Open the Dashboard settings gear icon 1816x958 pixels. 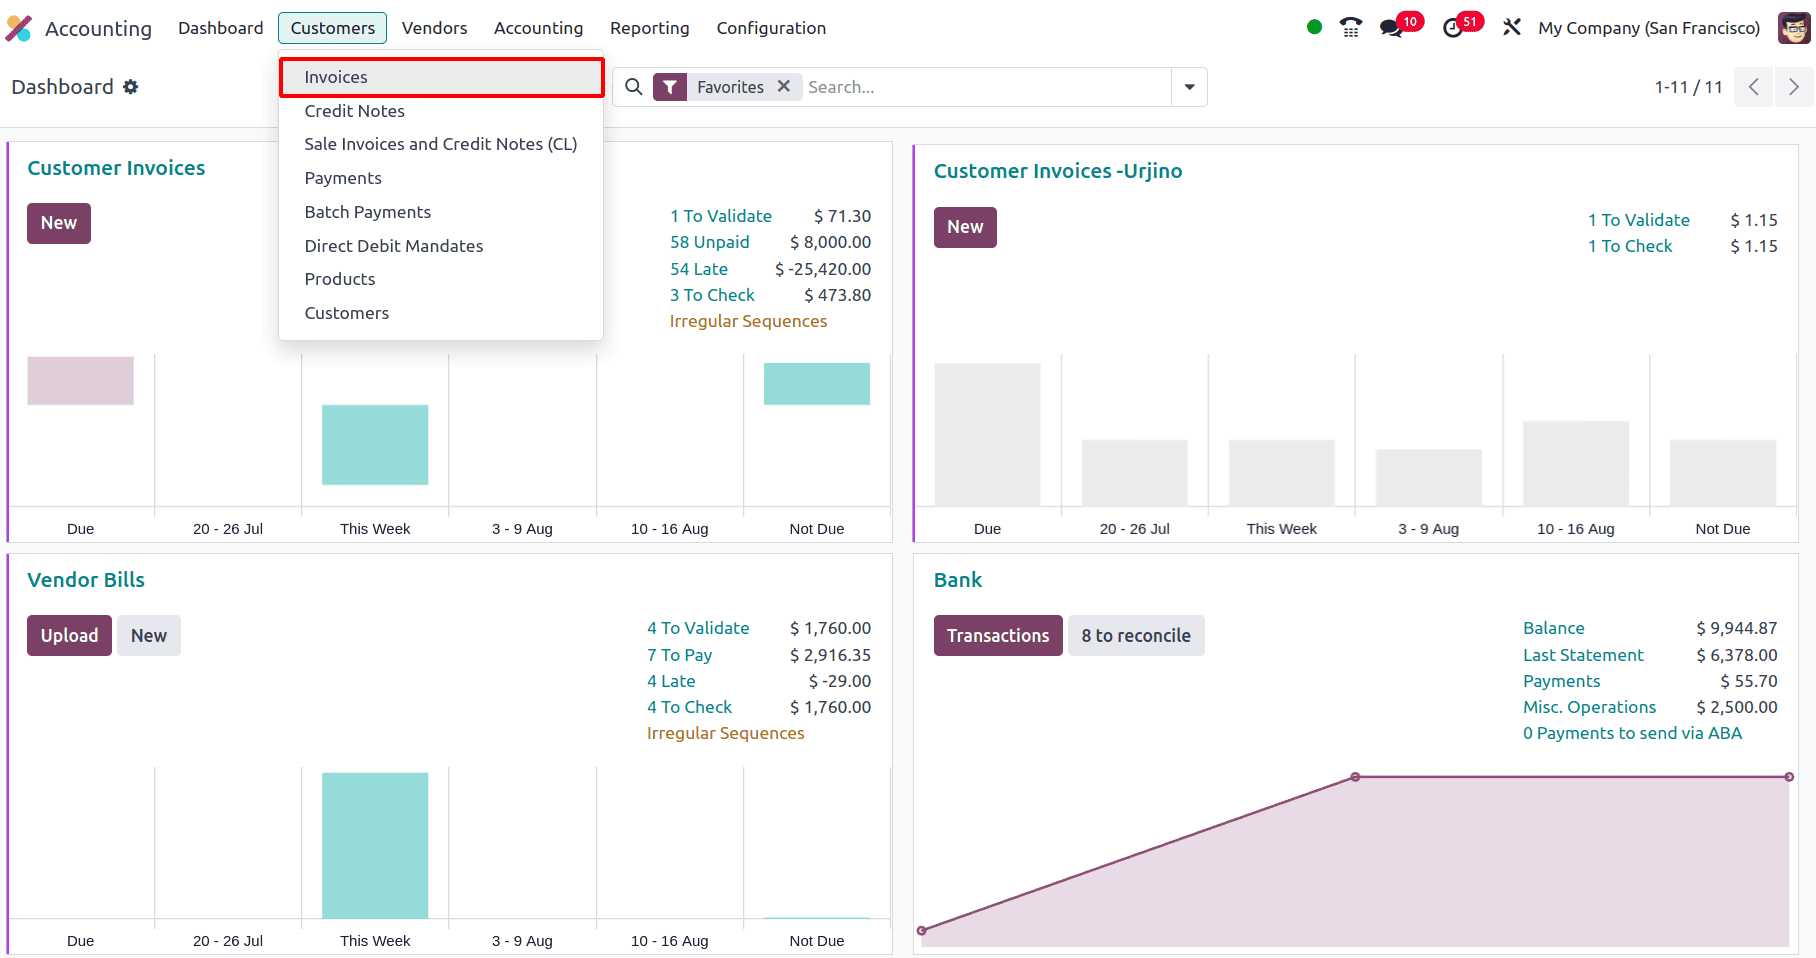131,87
